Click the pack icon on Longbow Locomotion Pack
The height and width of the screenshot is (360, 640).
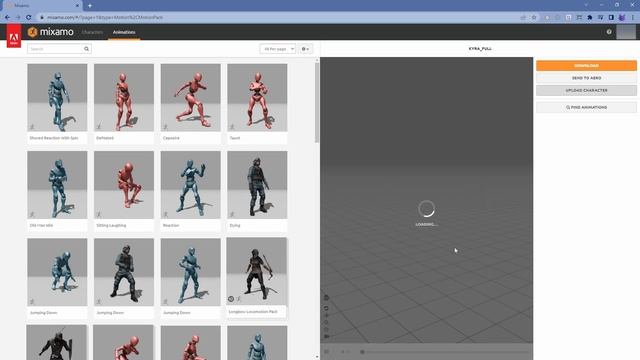click(x=231, y=299)
